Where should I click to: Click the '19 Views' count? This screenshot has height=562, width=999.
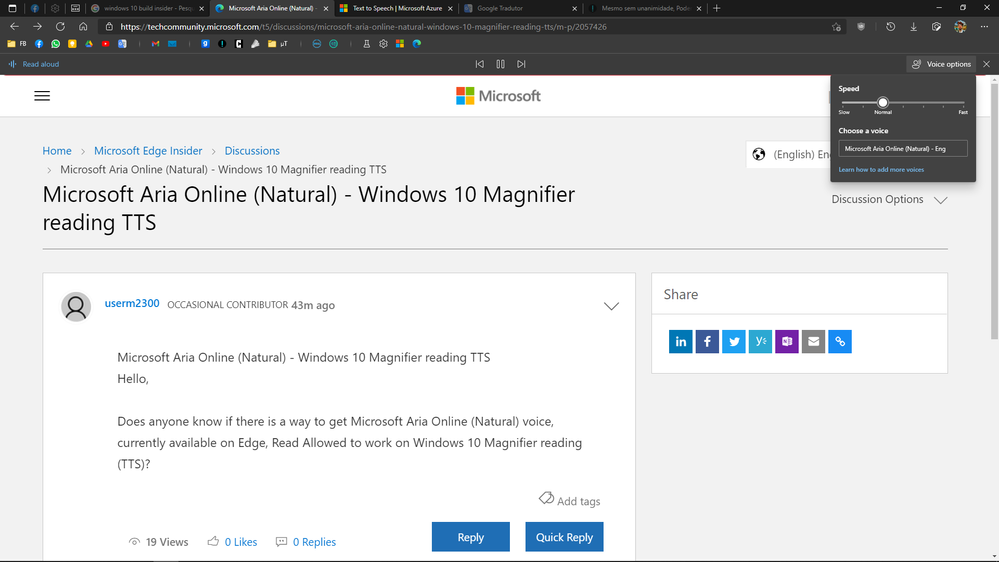pos(159,542)
